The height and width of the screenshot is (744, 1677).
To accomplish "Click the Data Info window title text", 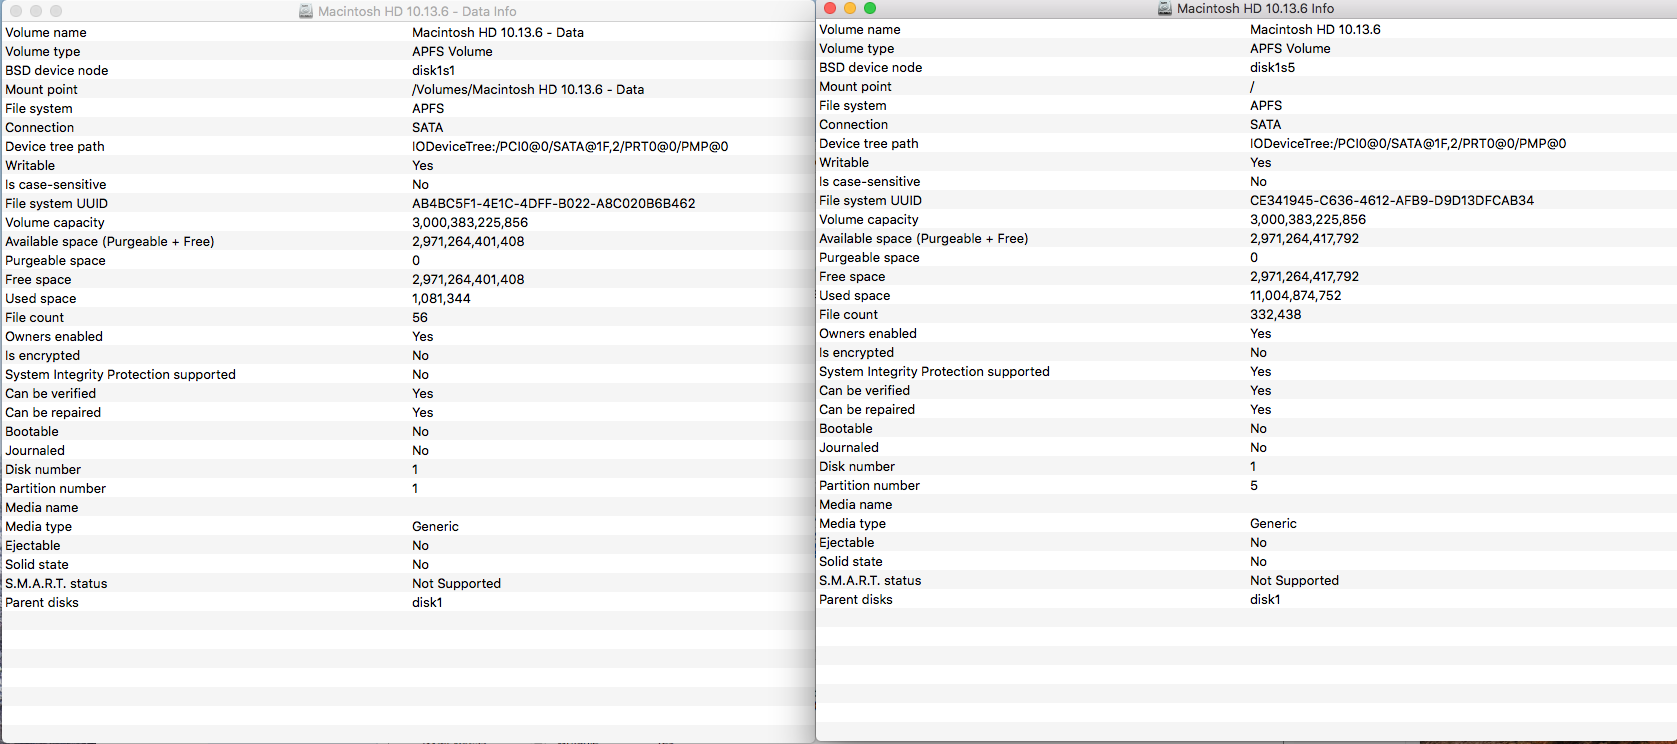I will (417, 12).
